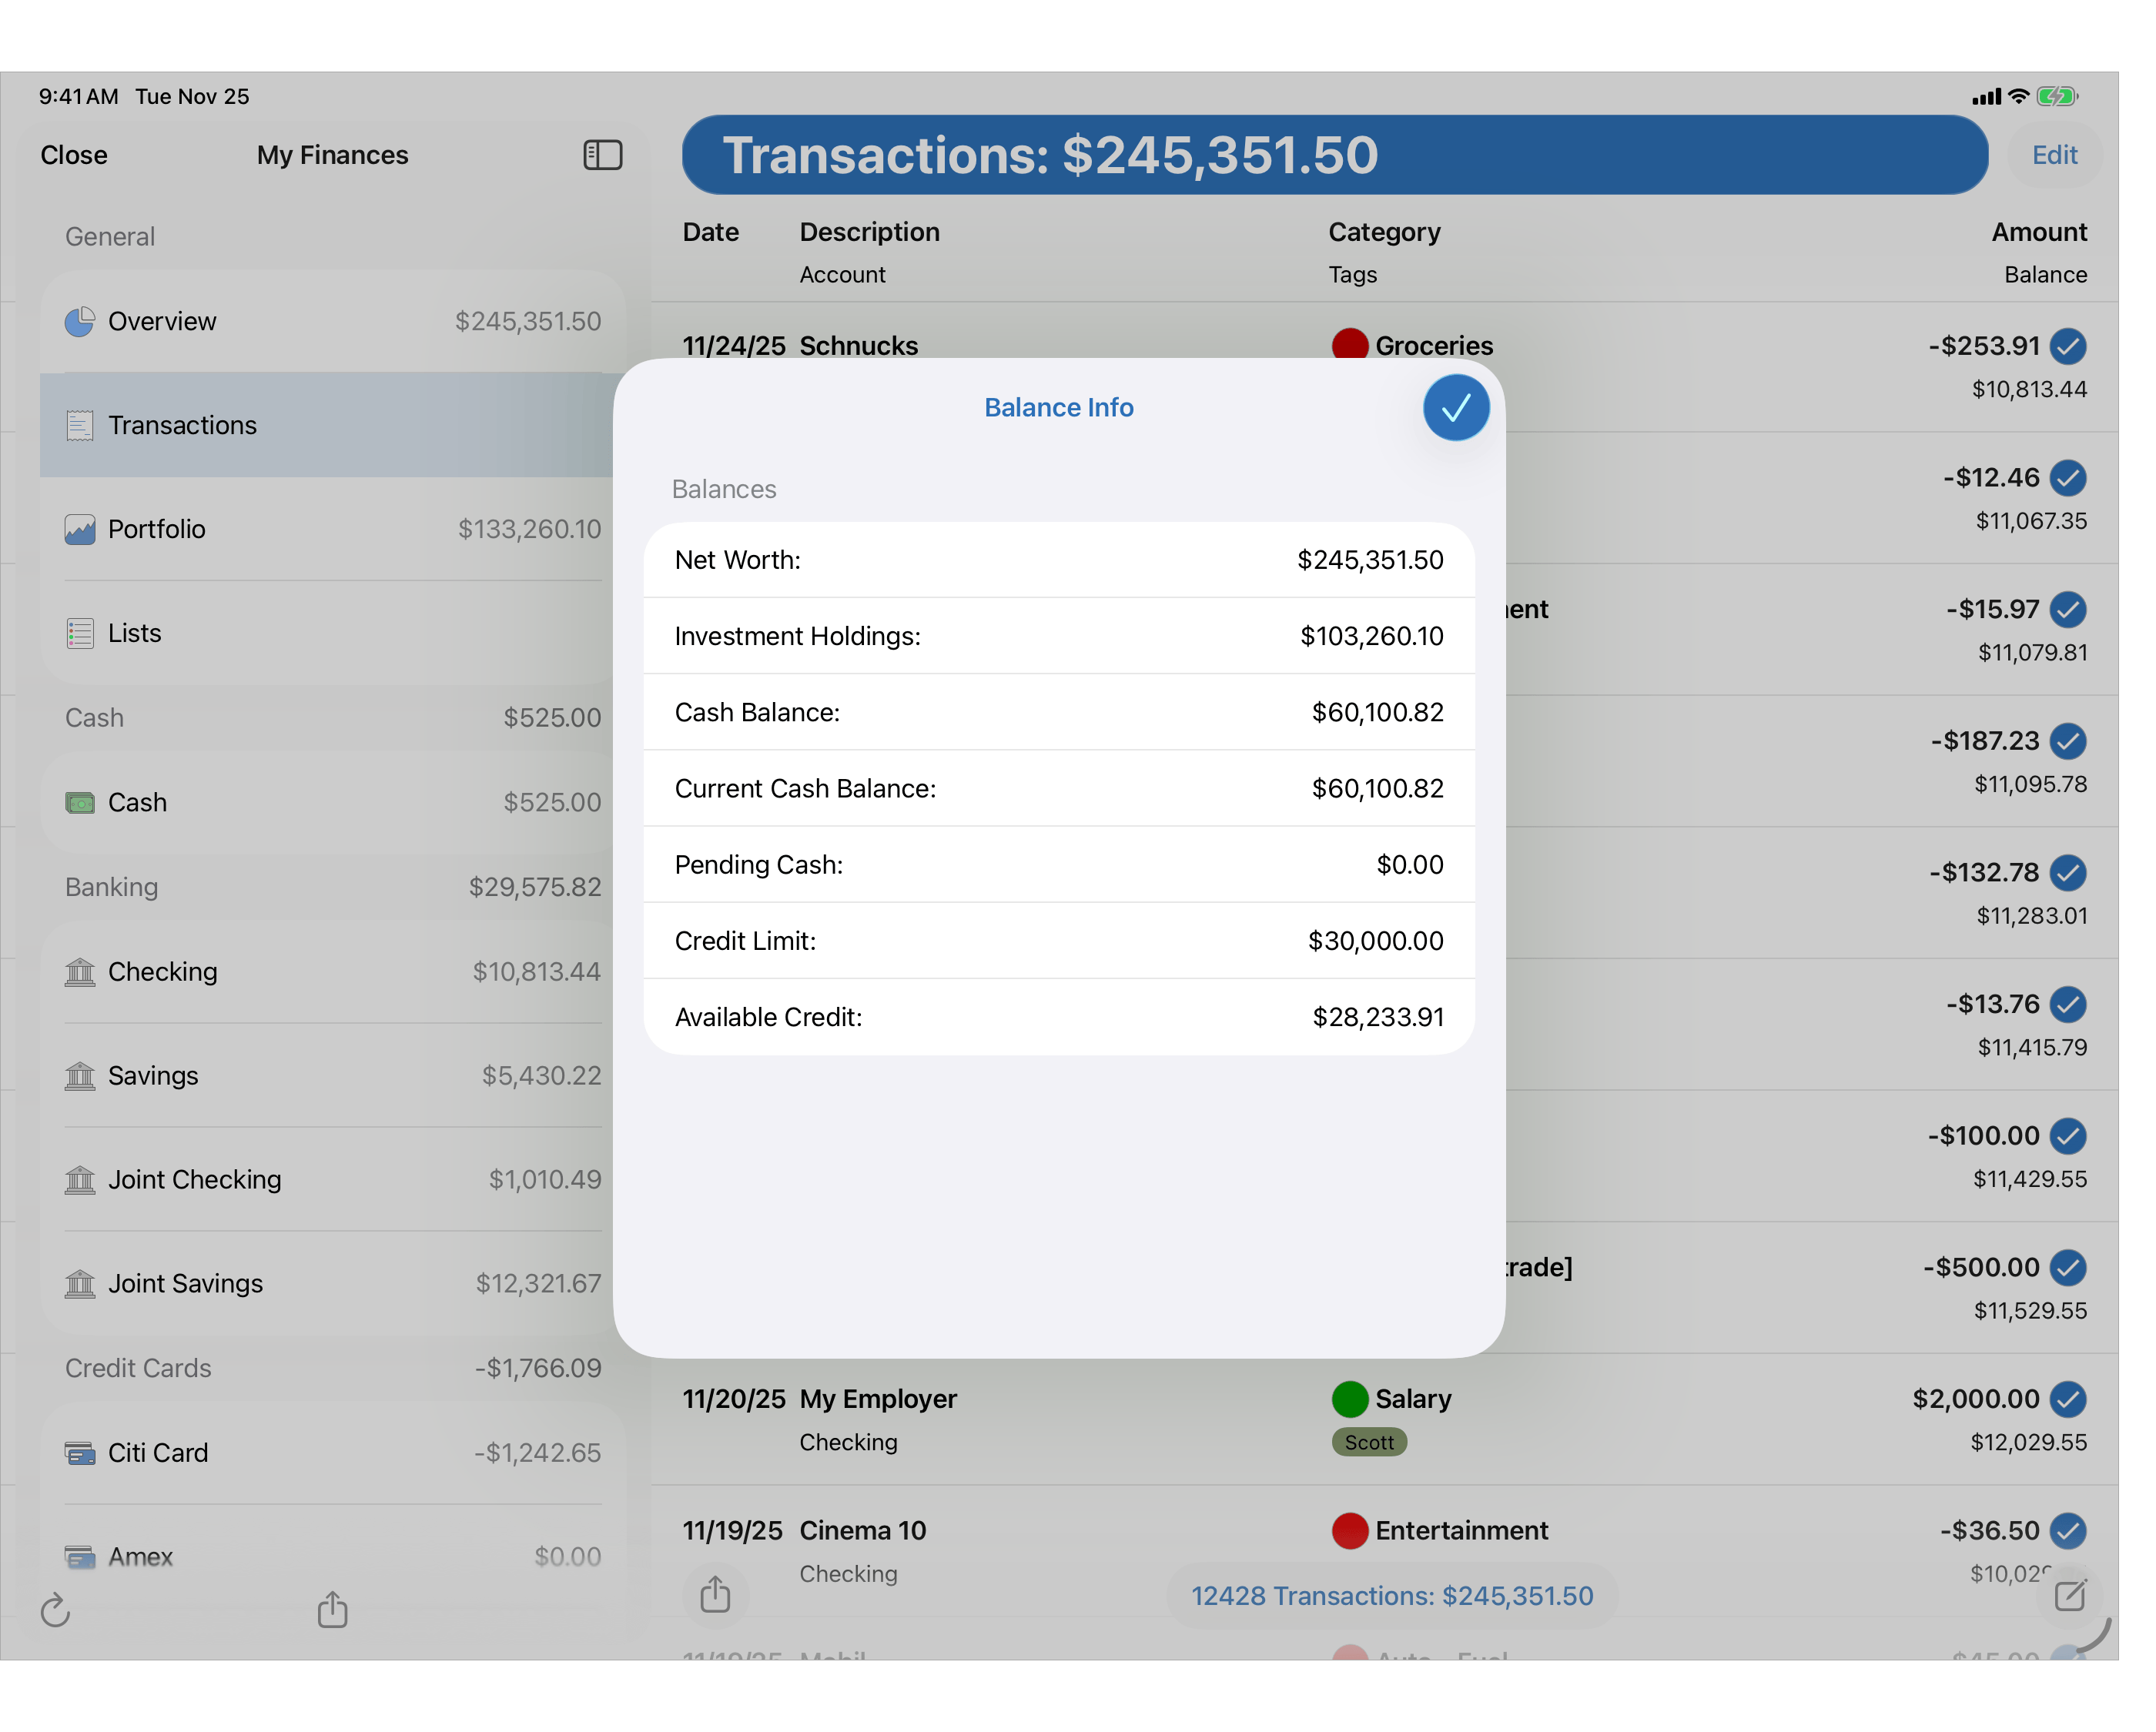Toggle cleared checkmark on Salary transaction
The image size is (2156, 1732).
coord(2068,1400)
